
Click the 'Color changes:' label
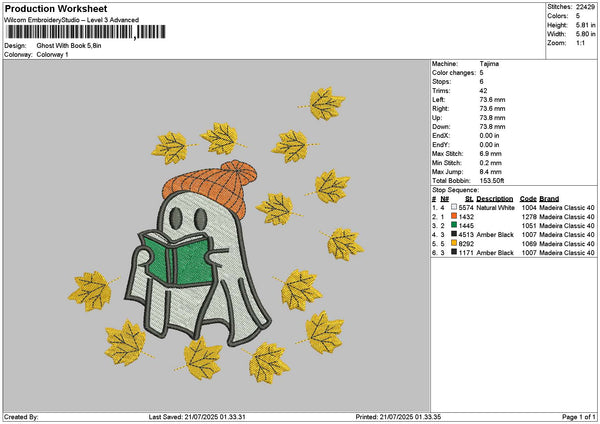454,73
